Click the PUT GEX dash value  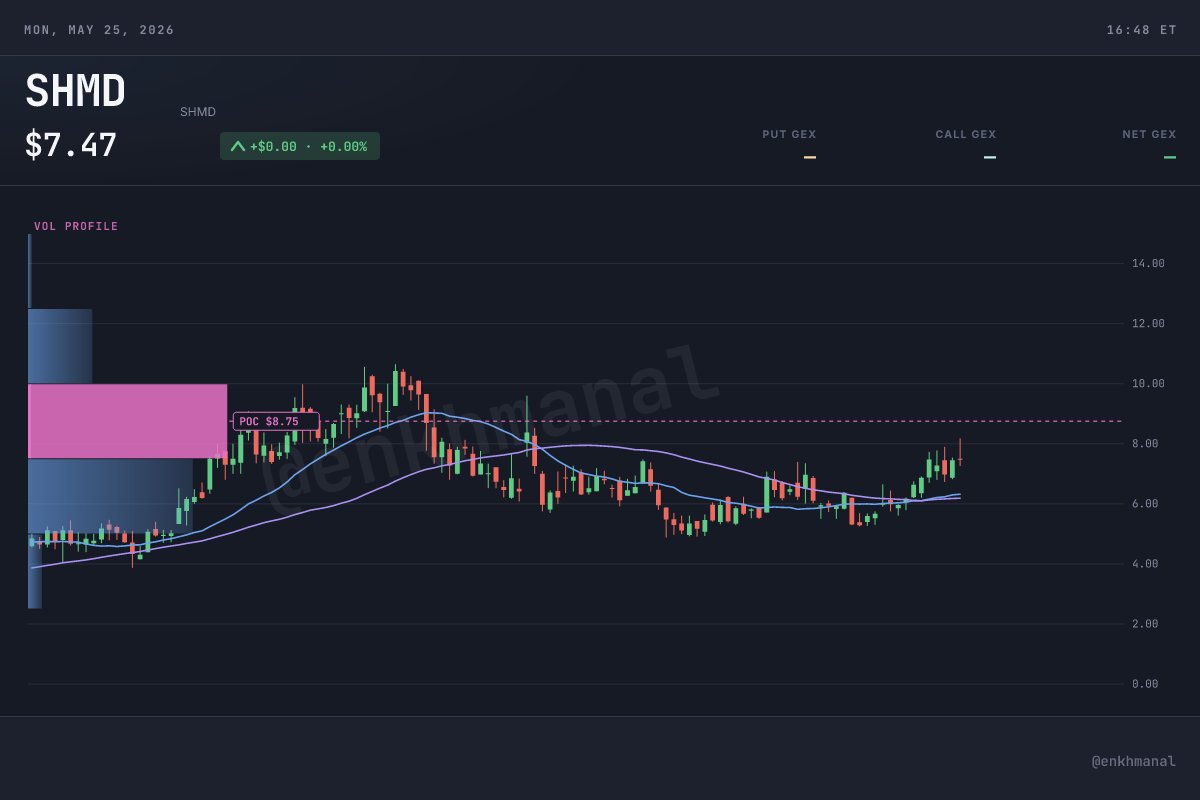click(810, 157)
